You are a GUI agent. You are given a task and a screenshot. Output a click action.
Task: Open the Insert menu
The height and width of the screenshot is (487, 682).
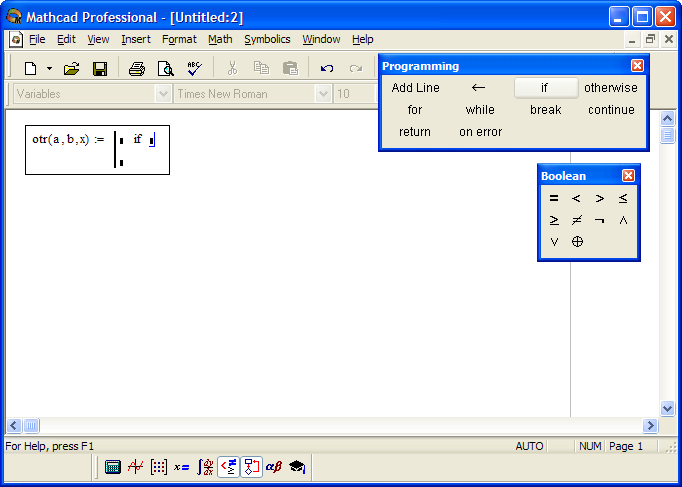point(136,40)
